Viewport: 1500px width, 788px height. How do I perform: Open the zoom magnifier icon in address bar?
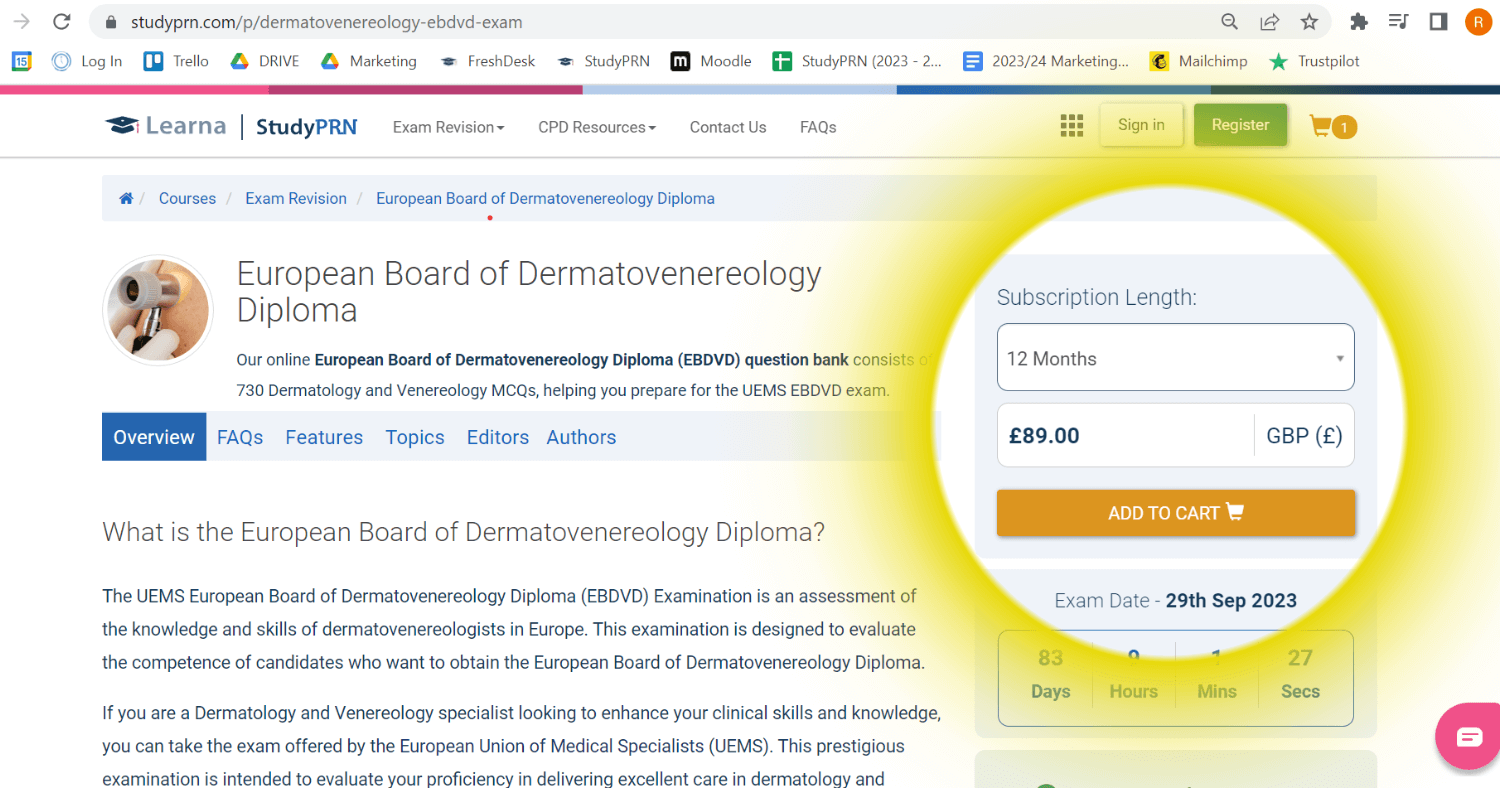(x=1230, y=22)
